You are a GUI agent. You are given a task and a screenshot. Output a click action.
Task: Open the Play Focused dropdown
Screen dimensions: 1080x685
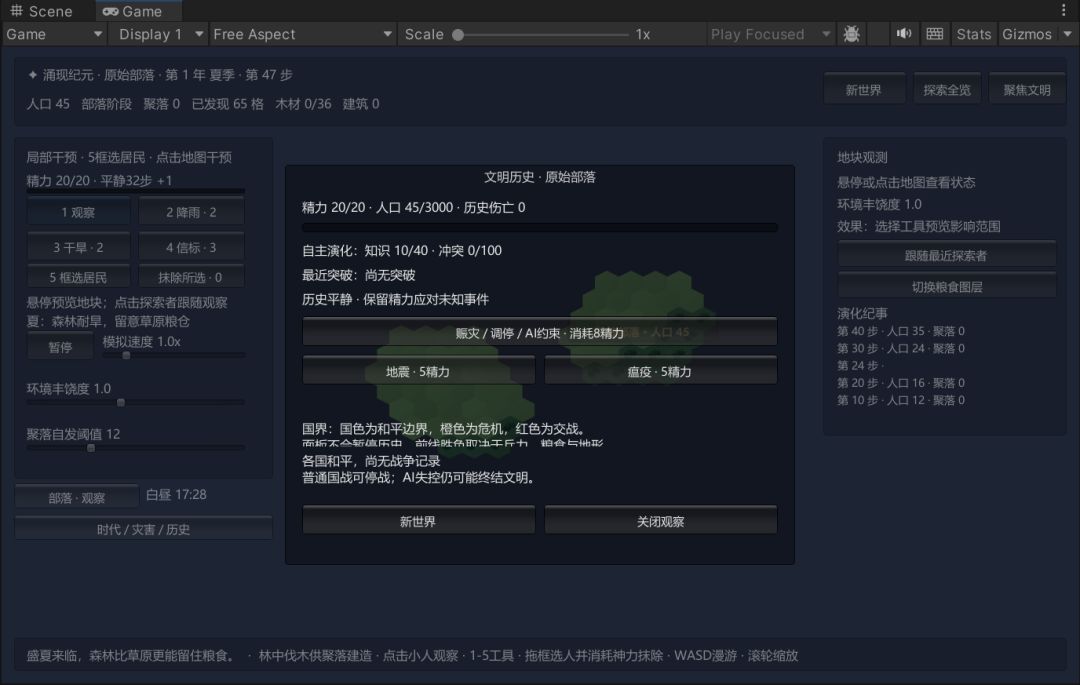pyautogui.click(x=771, y=34)
